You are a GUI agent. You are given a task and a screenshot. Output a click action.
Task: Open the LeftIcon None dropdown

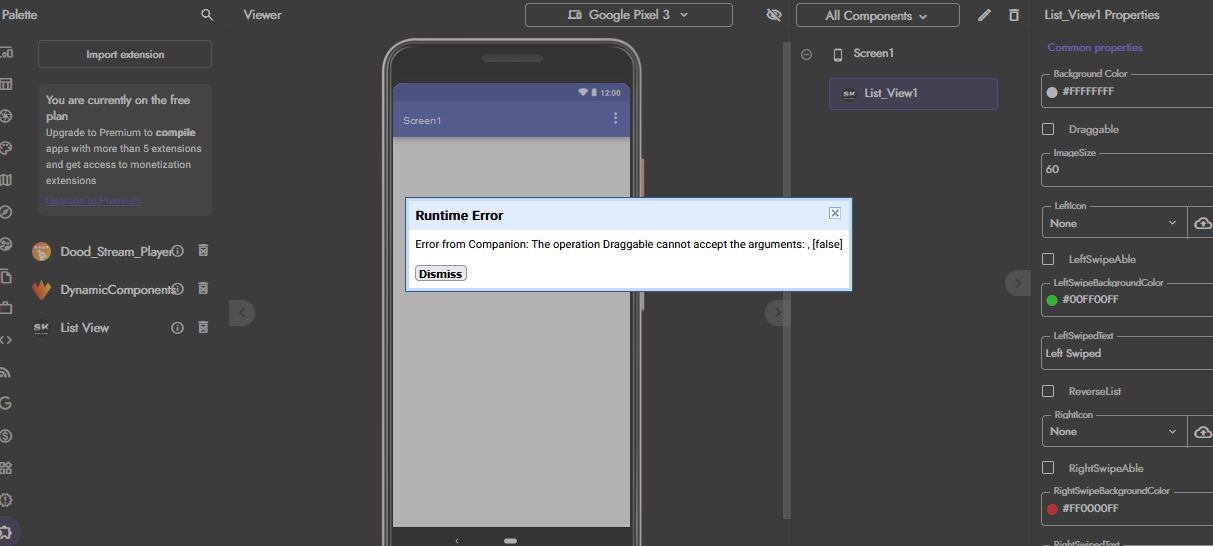[1113, 223]
